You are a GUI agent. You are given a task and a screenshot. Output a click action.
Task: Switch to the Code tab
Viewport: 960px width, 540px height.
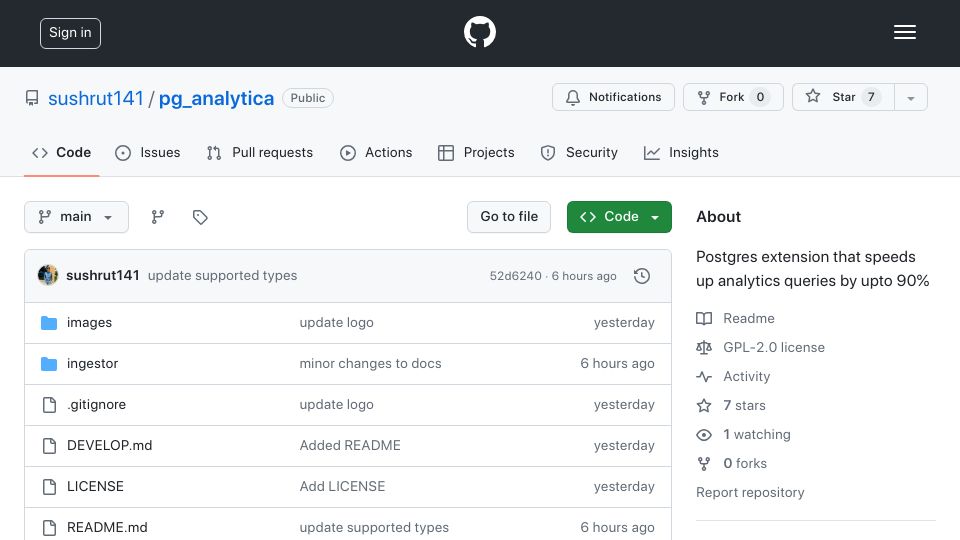(x=62, y=152)
